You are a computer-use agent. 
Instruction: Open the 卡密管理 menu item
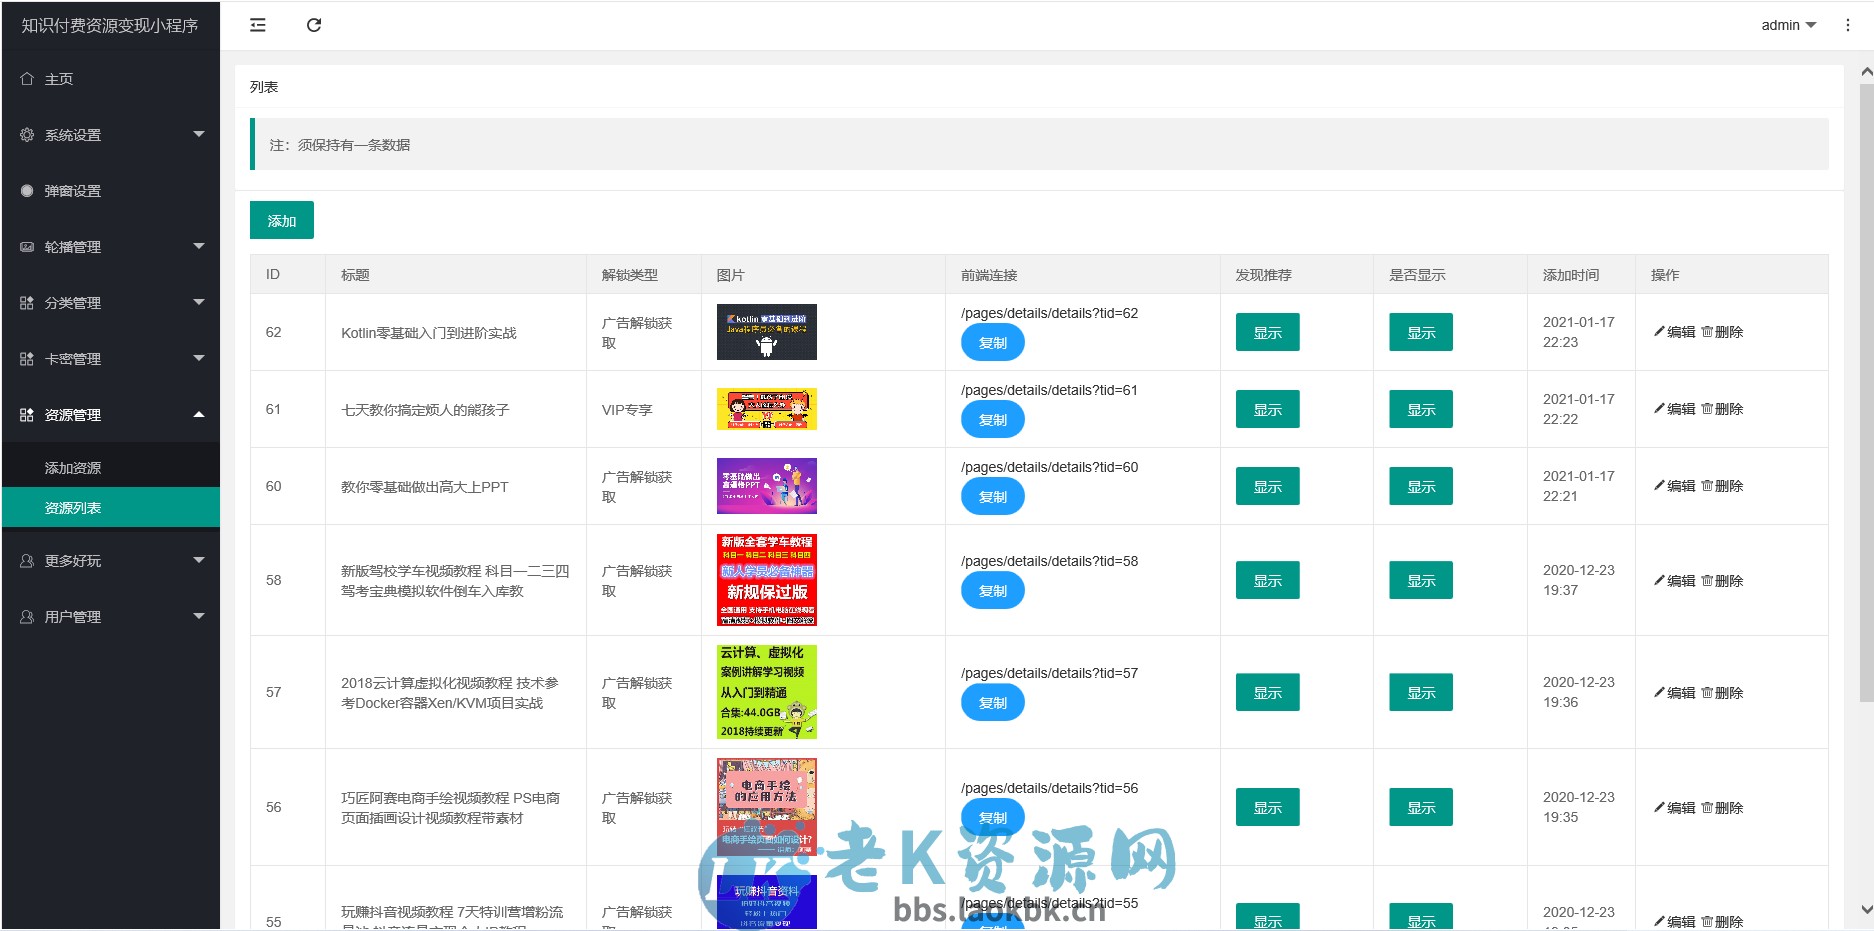pos(111,358)
